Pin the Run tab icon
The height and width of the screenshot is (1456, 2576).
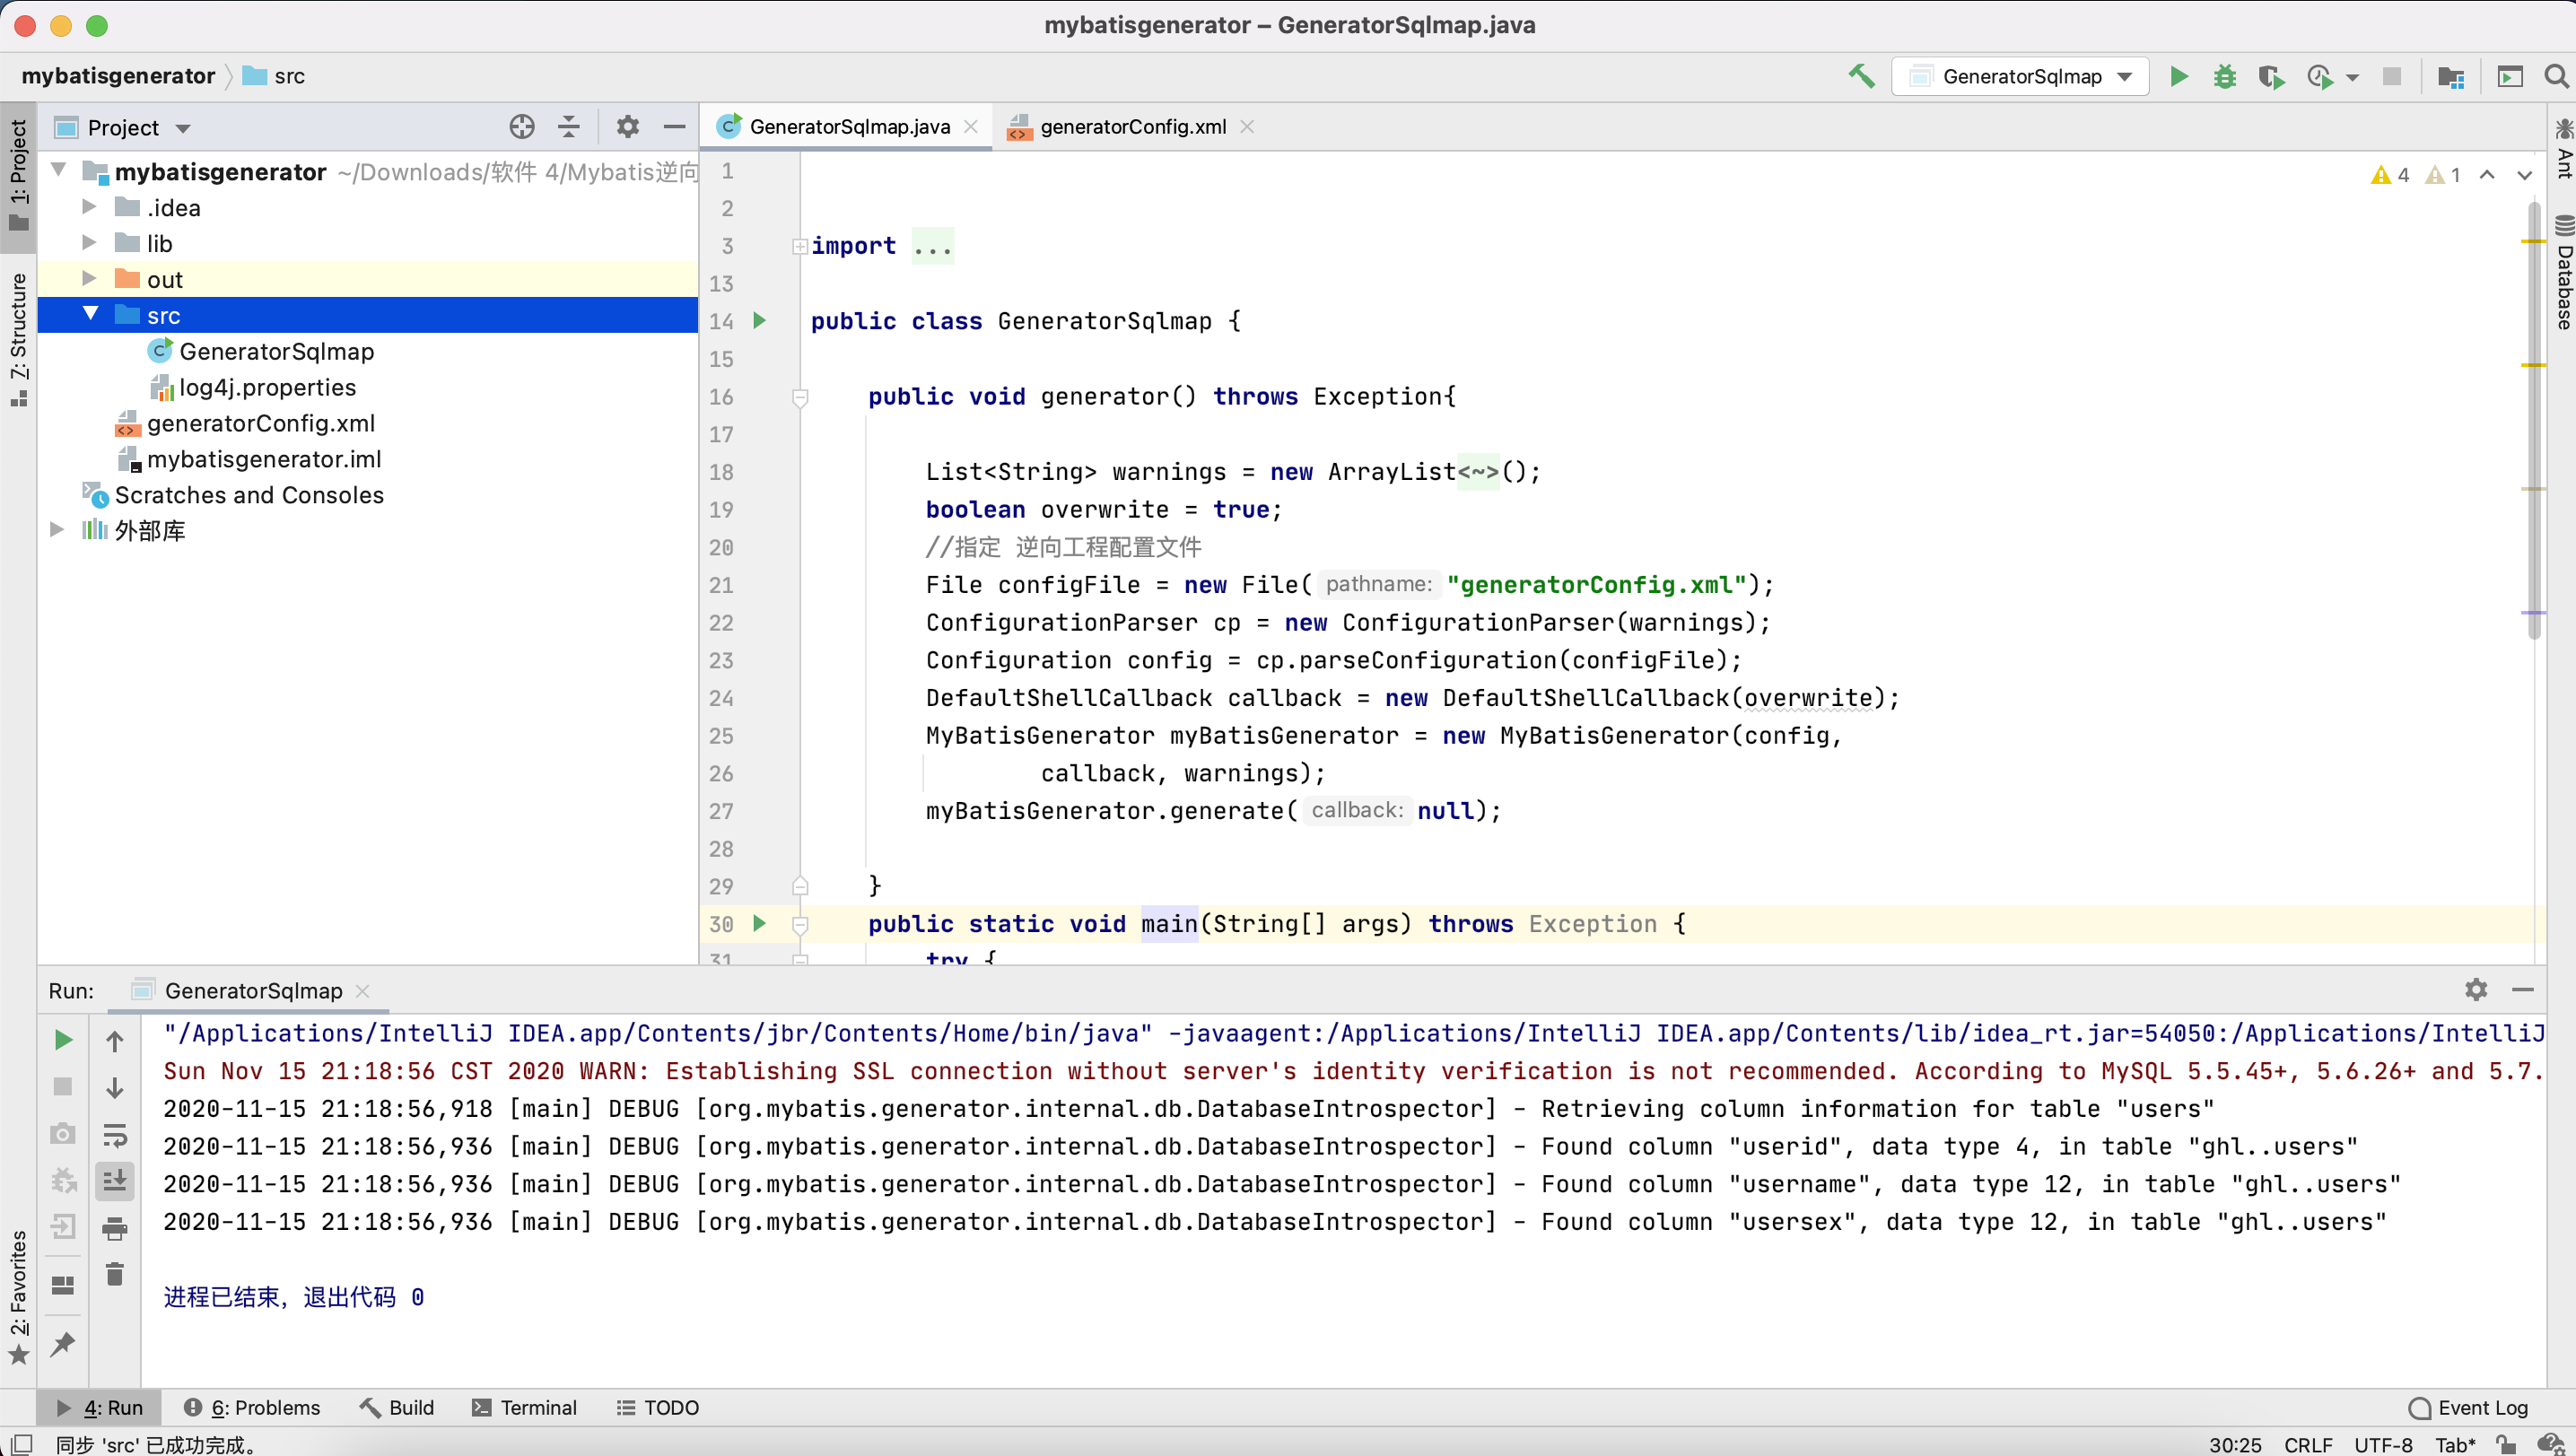click(x=63, y=1344)
